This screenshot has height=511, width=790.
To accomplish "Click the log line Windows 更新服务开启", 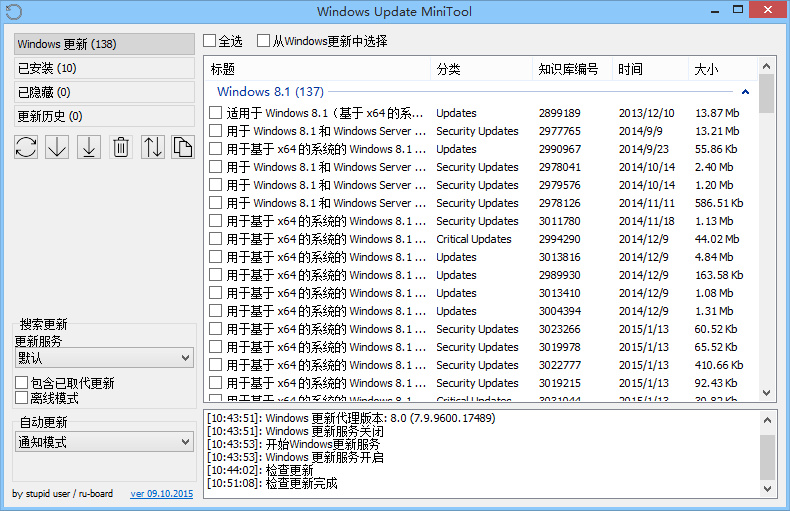I will click(x=295, y=457).
